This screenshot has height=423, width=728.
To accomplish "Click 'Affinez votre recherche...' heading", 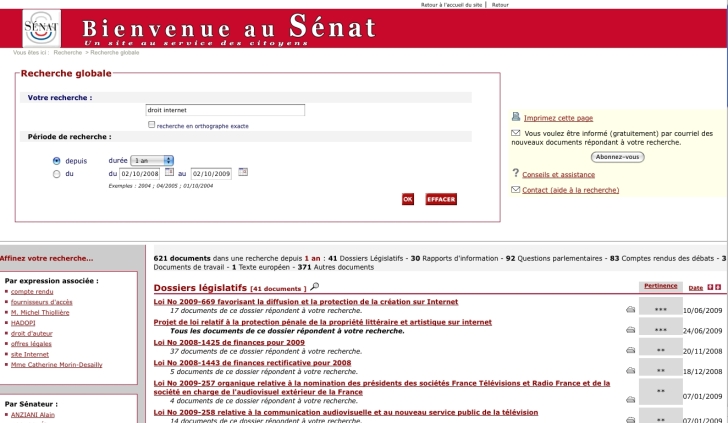I will click(47, 258).
